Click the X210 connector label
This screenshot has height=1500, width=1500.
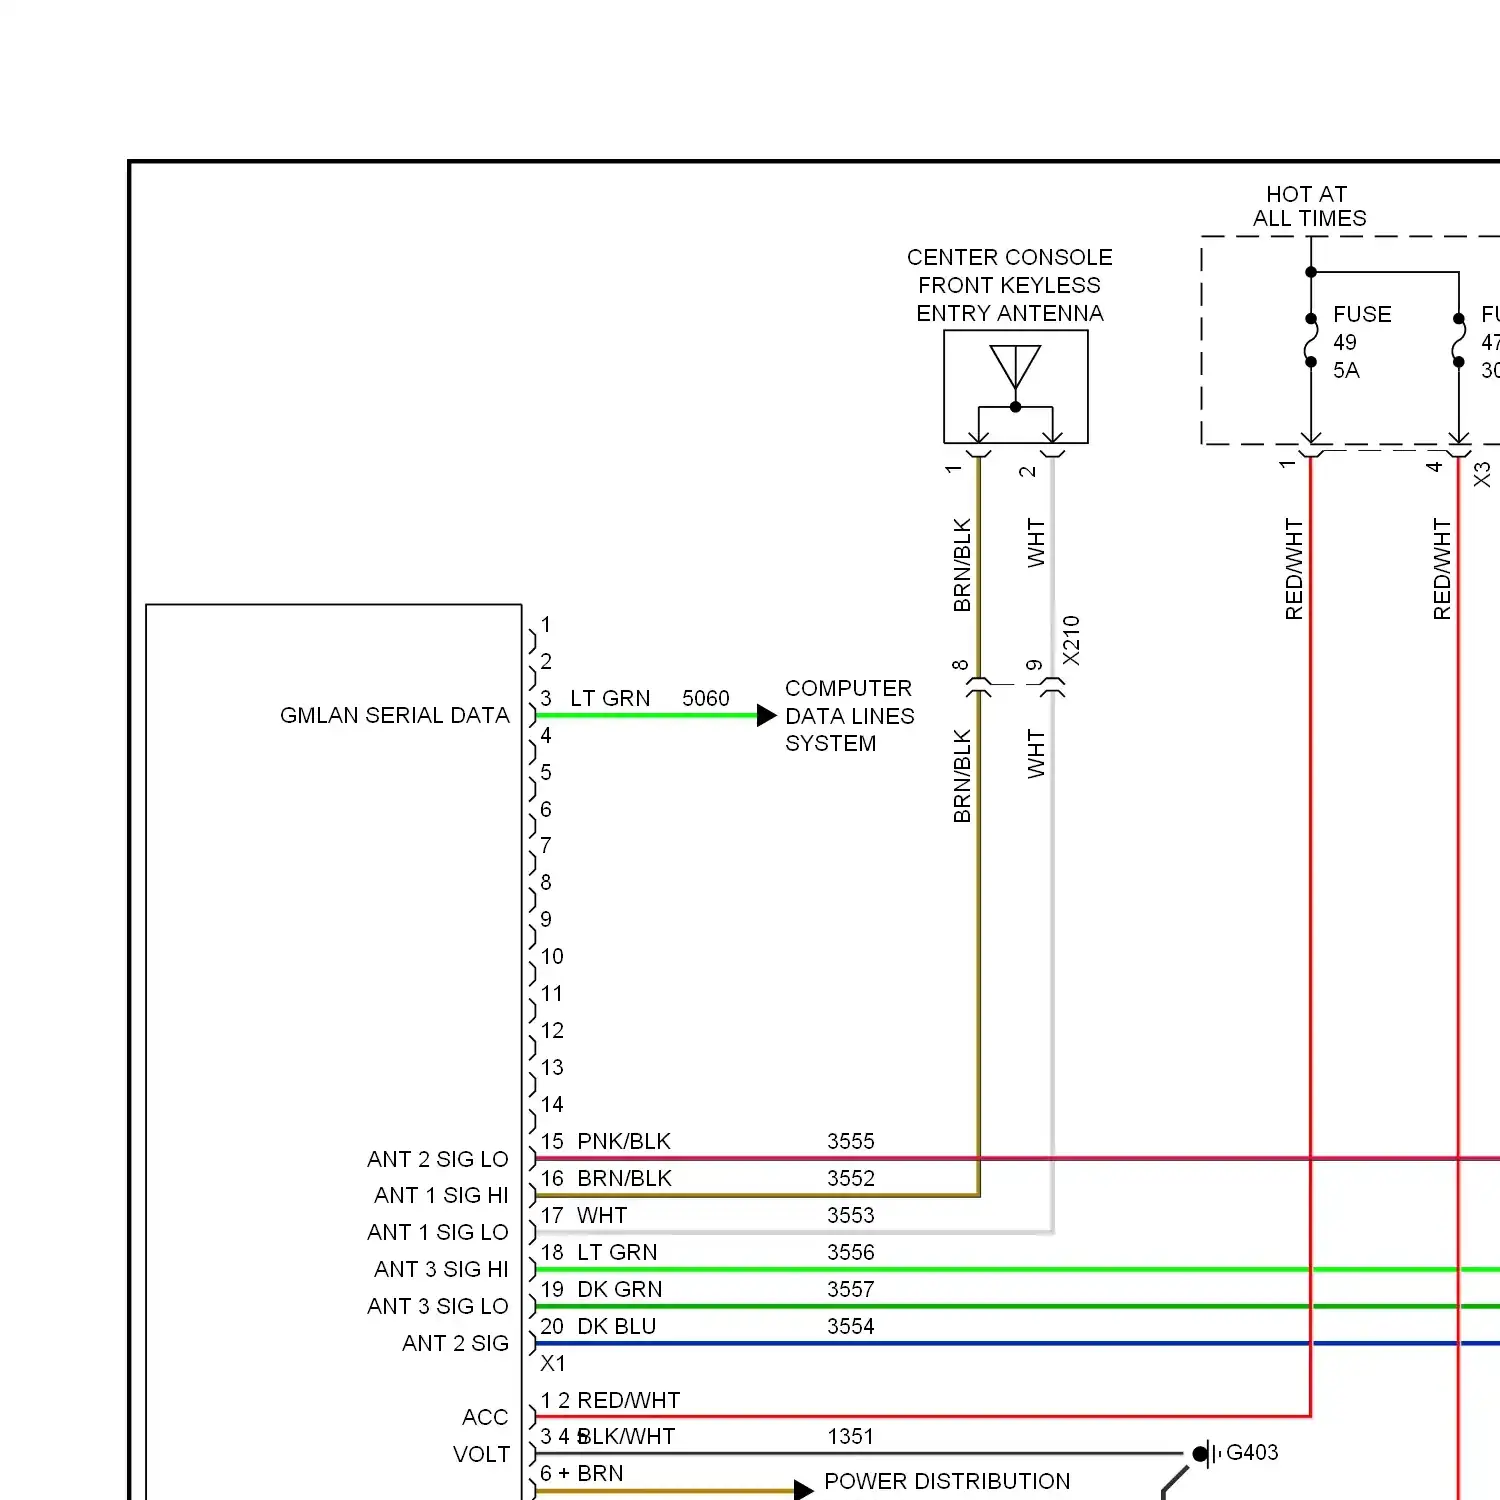(1071, 640)
